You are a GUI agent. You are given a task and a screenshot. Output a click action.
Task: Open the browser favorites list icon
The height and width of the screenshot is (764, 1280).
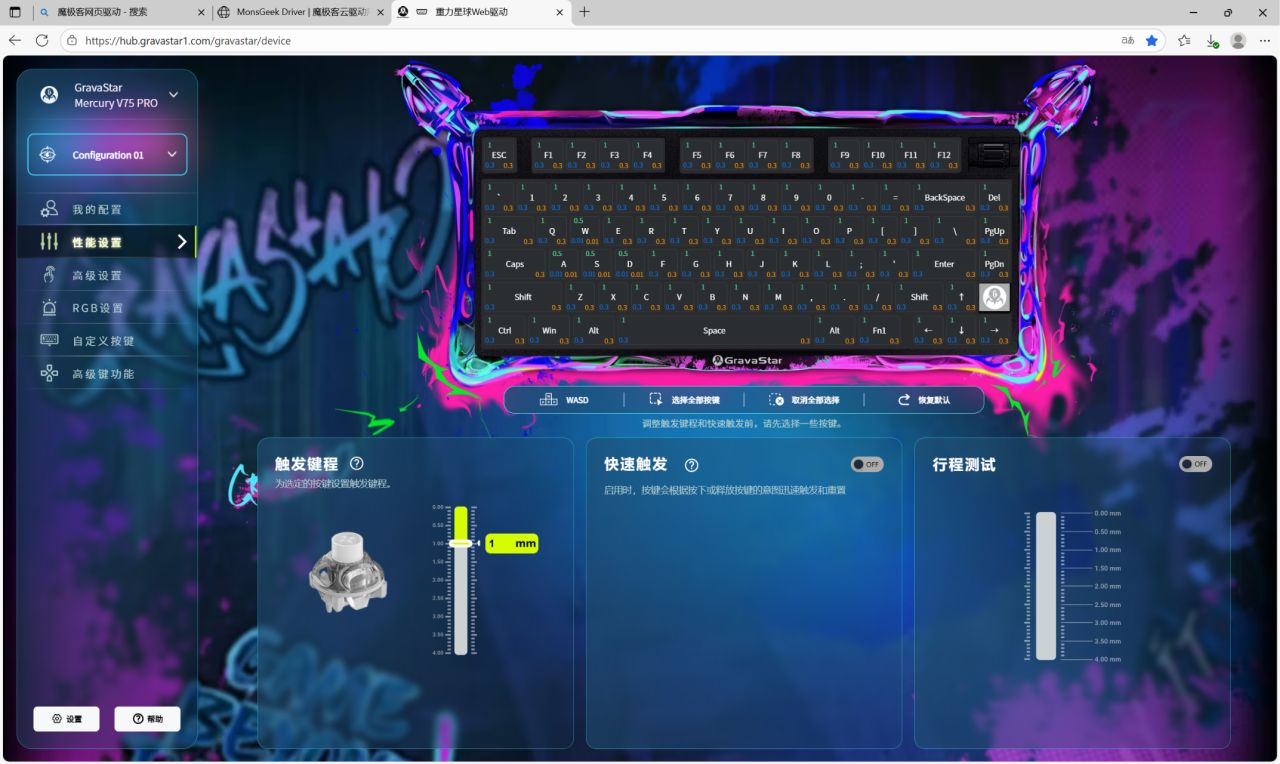click(x=1184, y=41)
